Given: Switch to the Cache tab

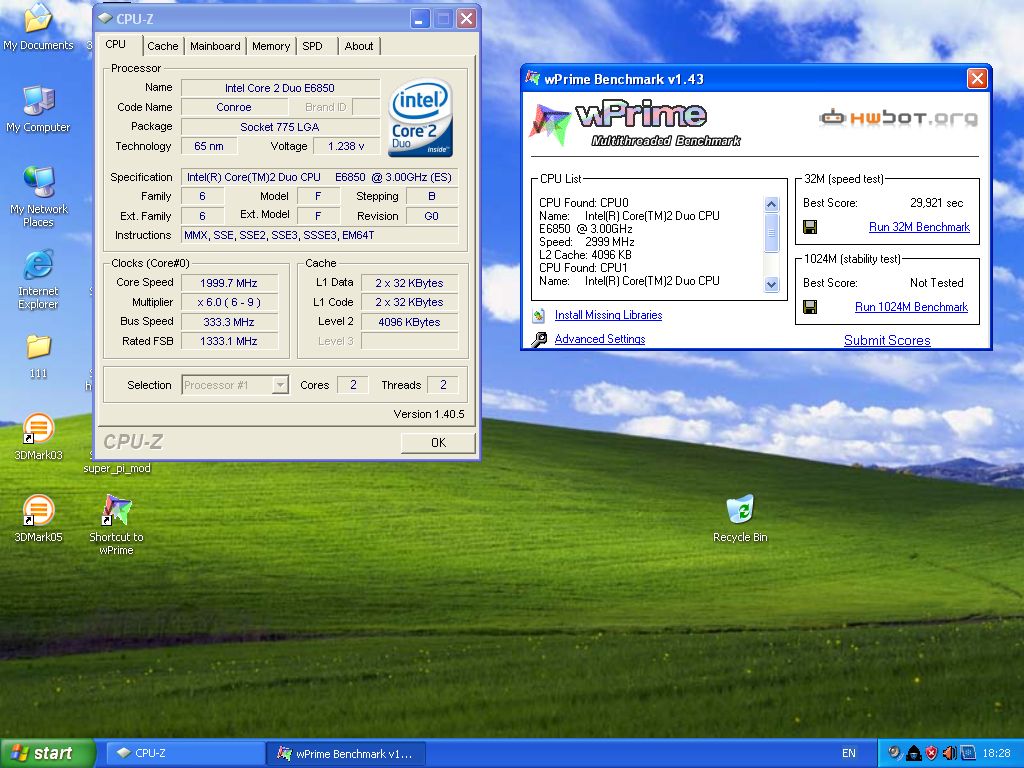Looking at the screenshot, I should coord(163,46).
